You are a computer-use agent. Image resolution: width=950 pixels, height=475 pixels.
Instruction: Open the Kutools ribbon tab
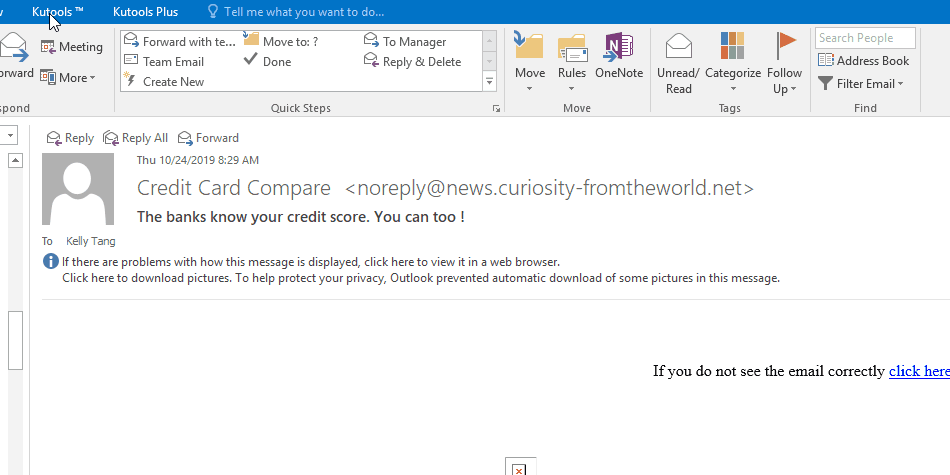tap(58, 12)
